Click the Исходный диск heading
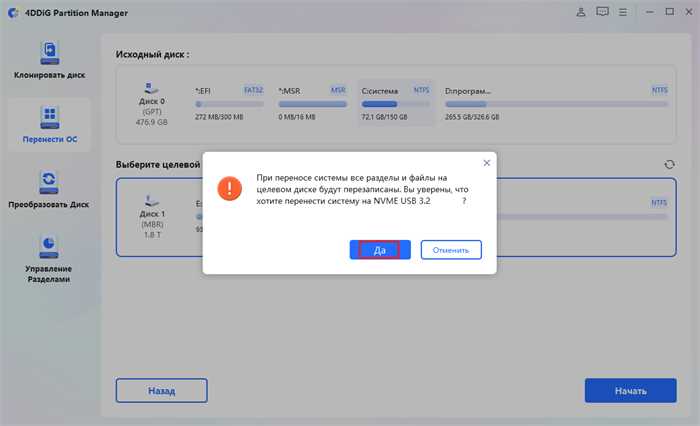 click(152, 54)
